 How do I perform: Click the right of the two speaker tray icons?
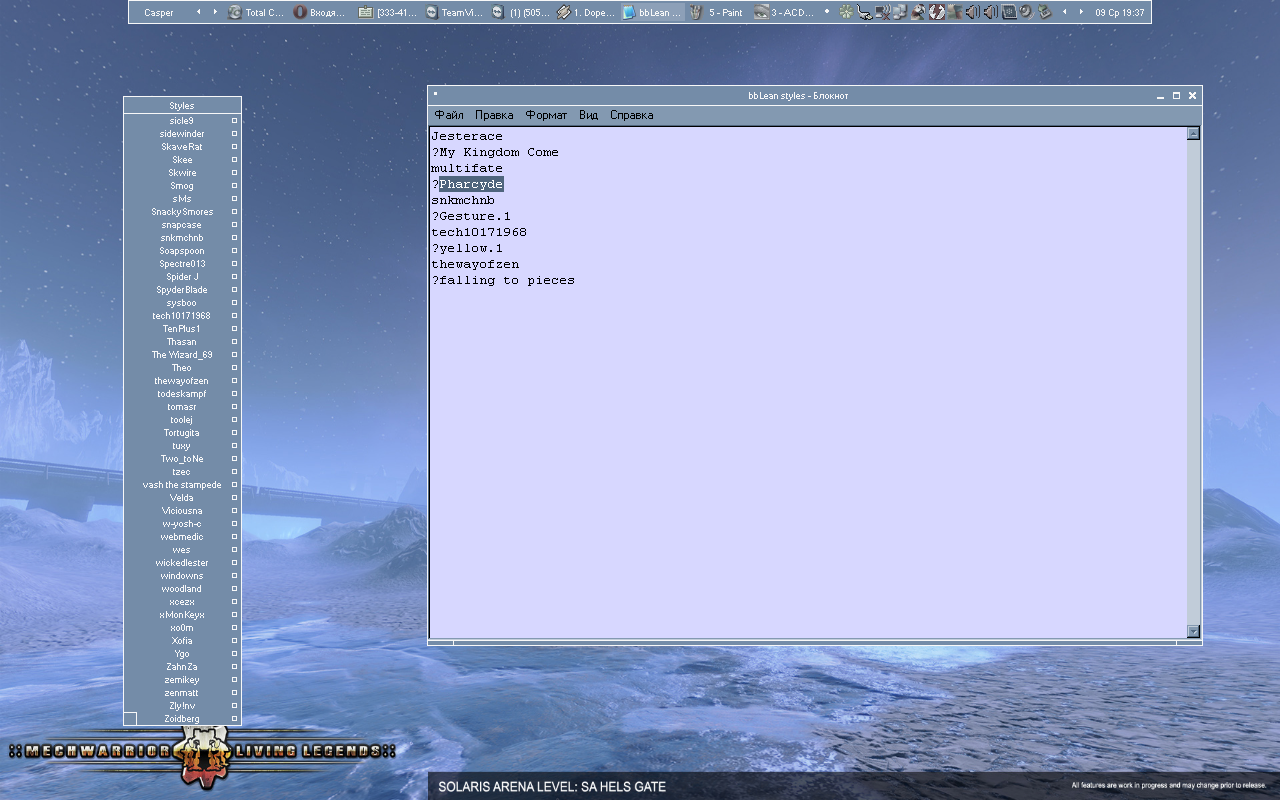990,12
